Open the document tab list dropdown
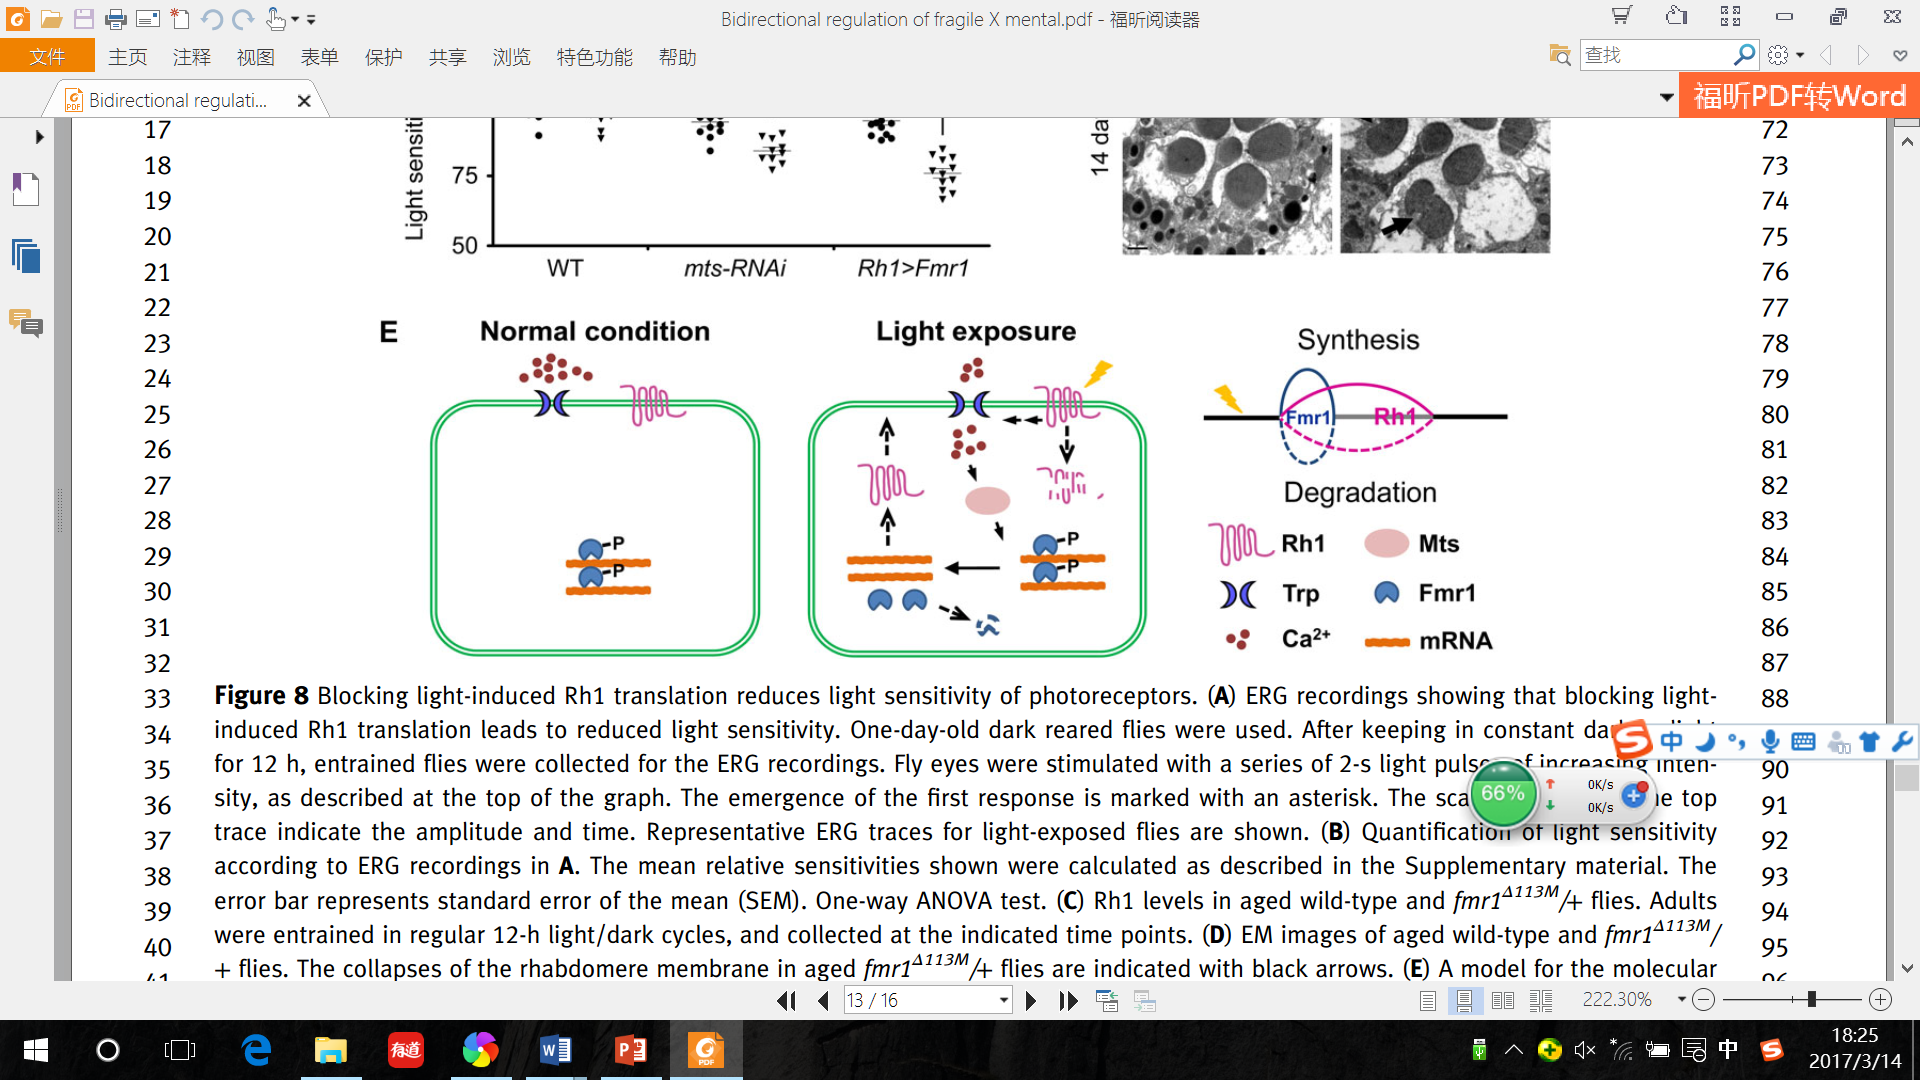 click(1666, 97)
